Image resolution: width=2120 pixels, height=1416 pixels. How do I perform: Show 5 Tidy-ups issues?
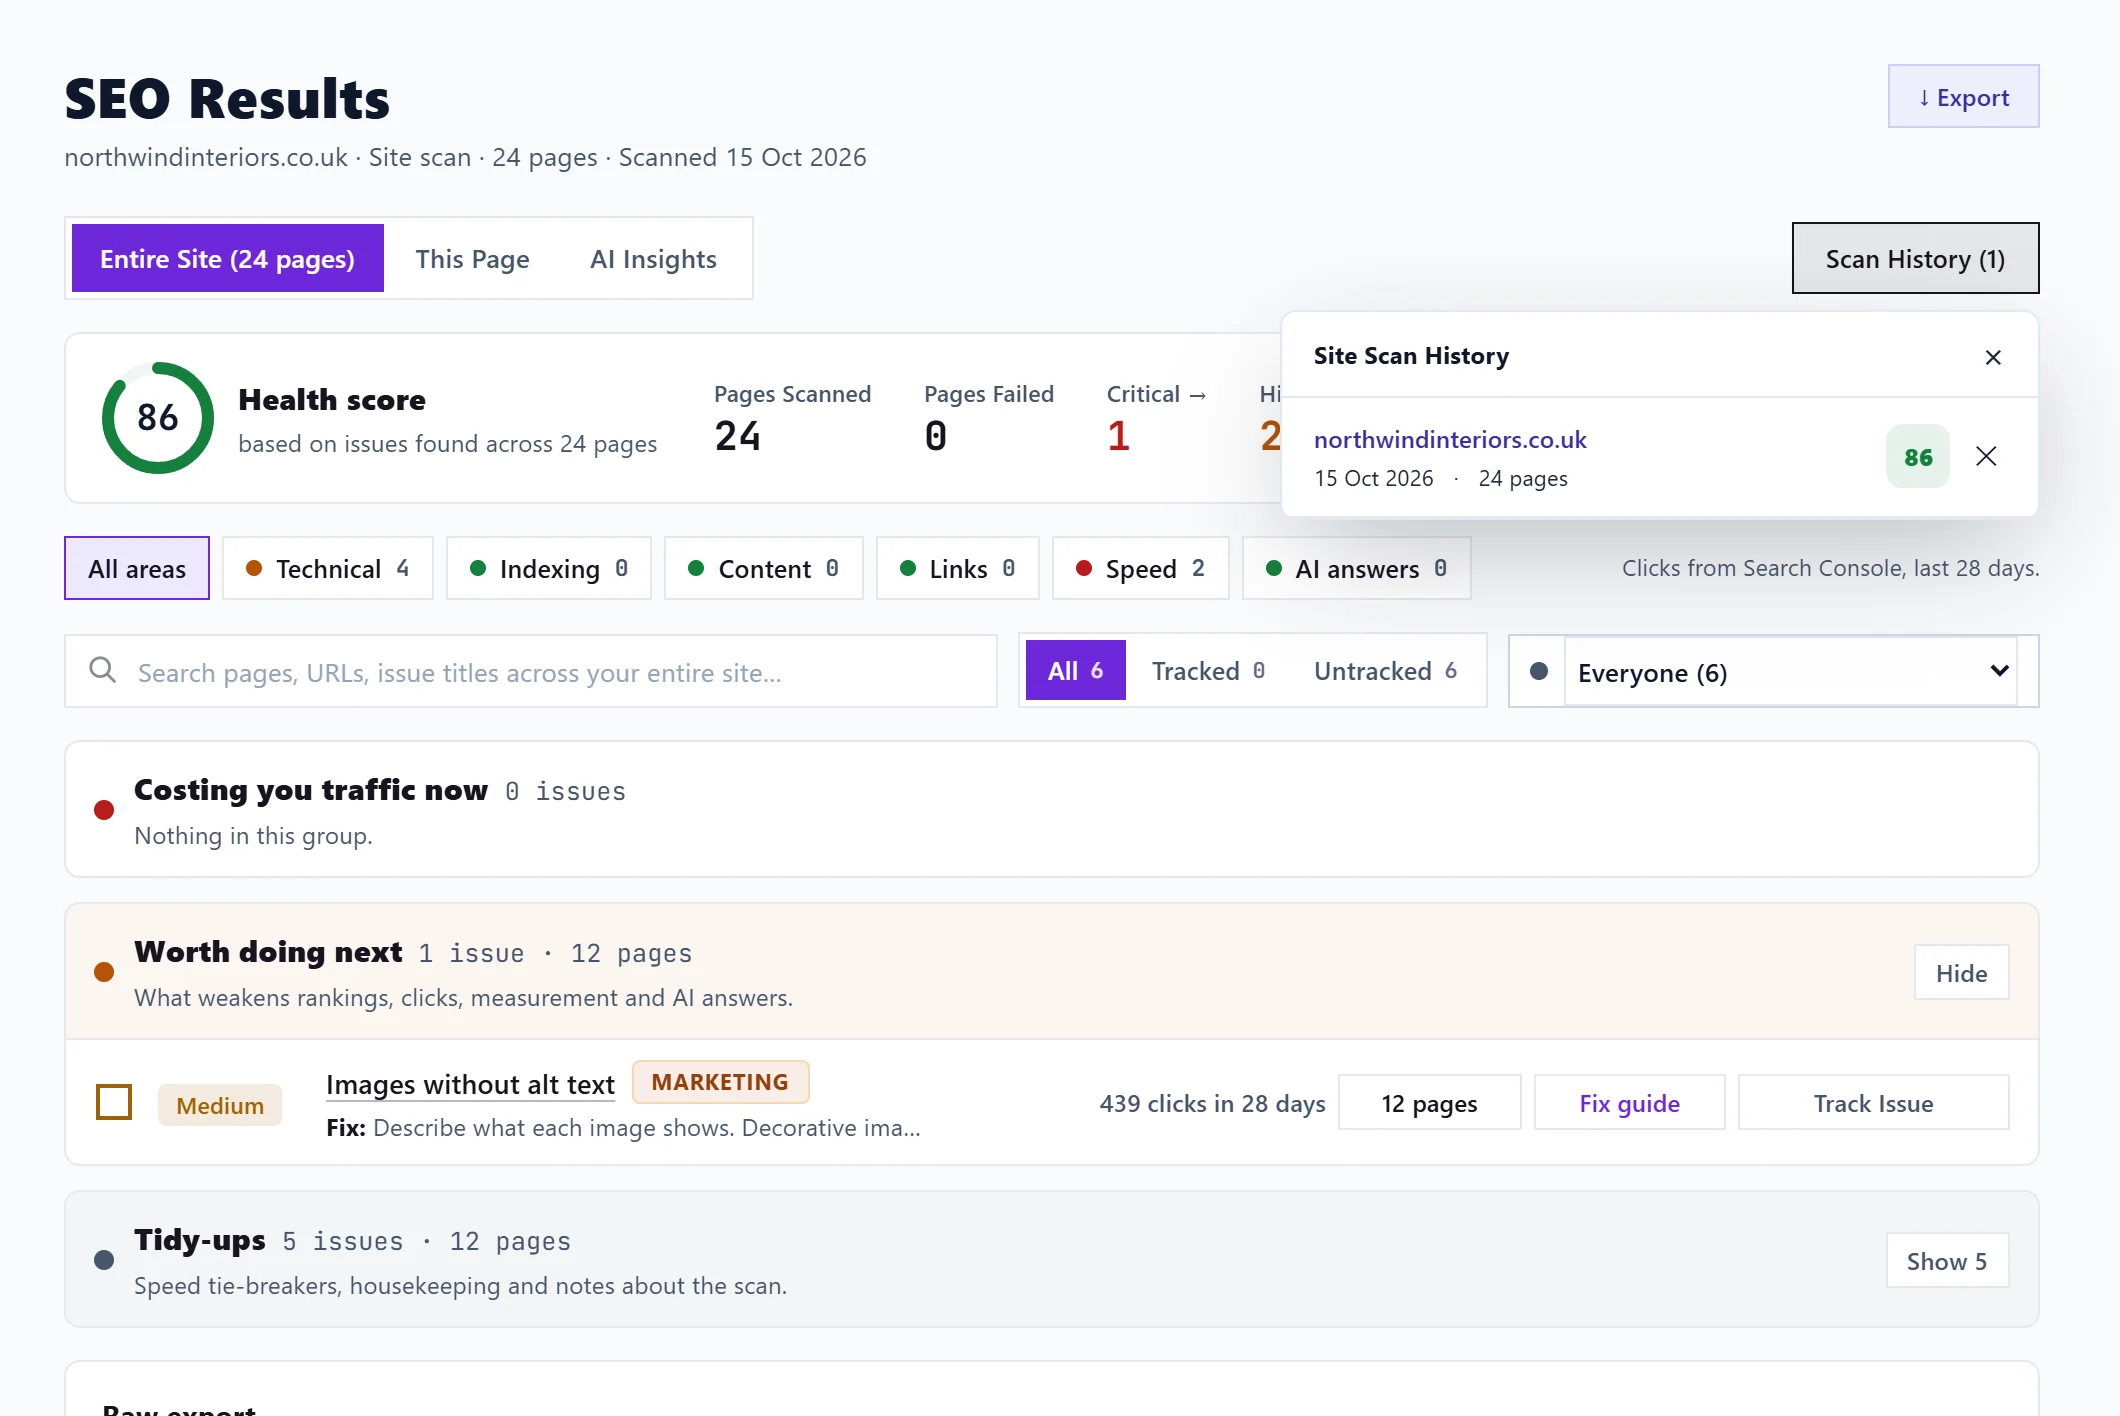1947,1260
